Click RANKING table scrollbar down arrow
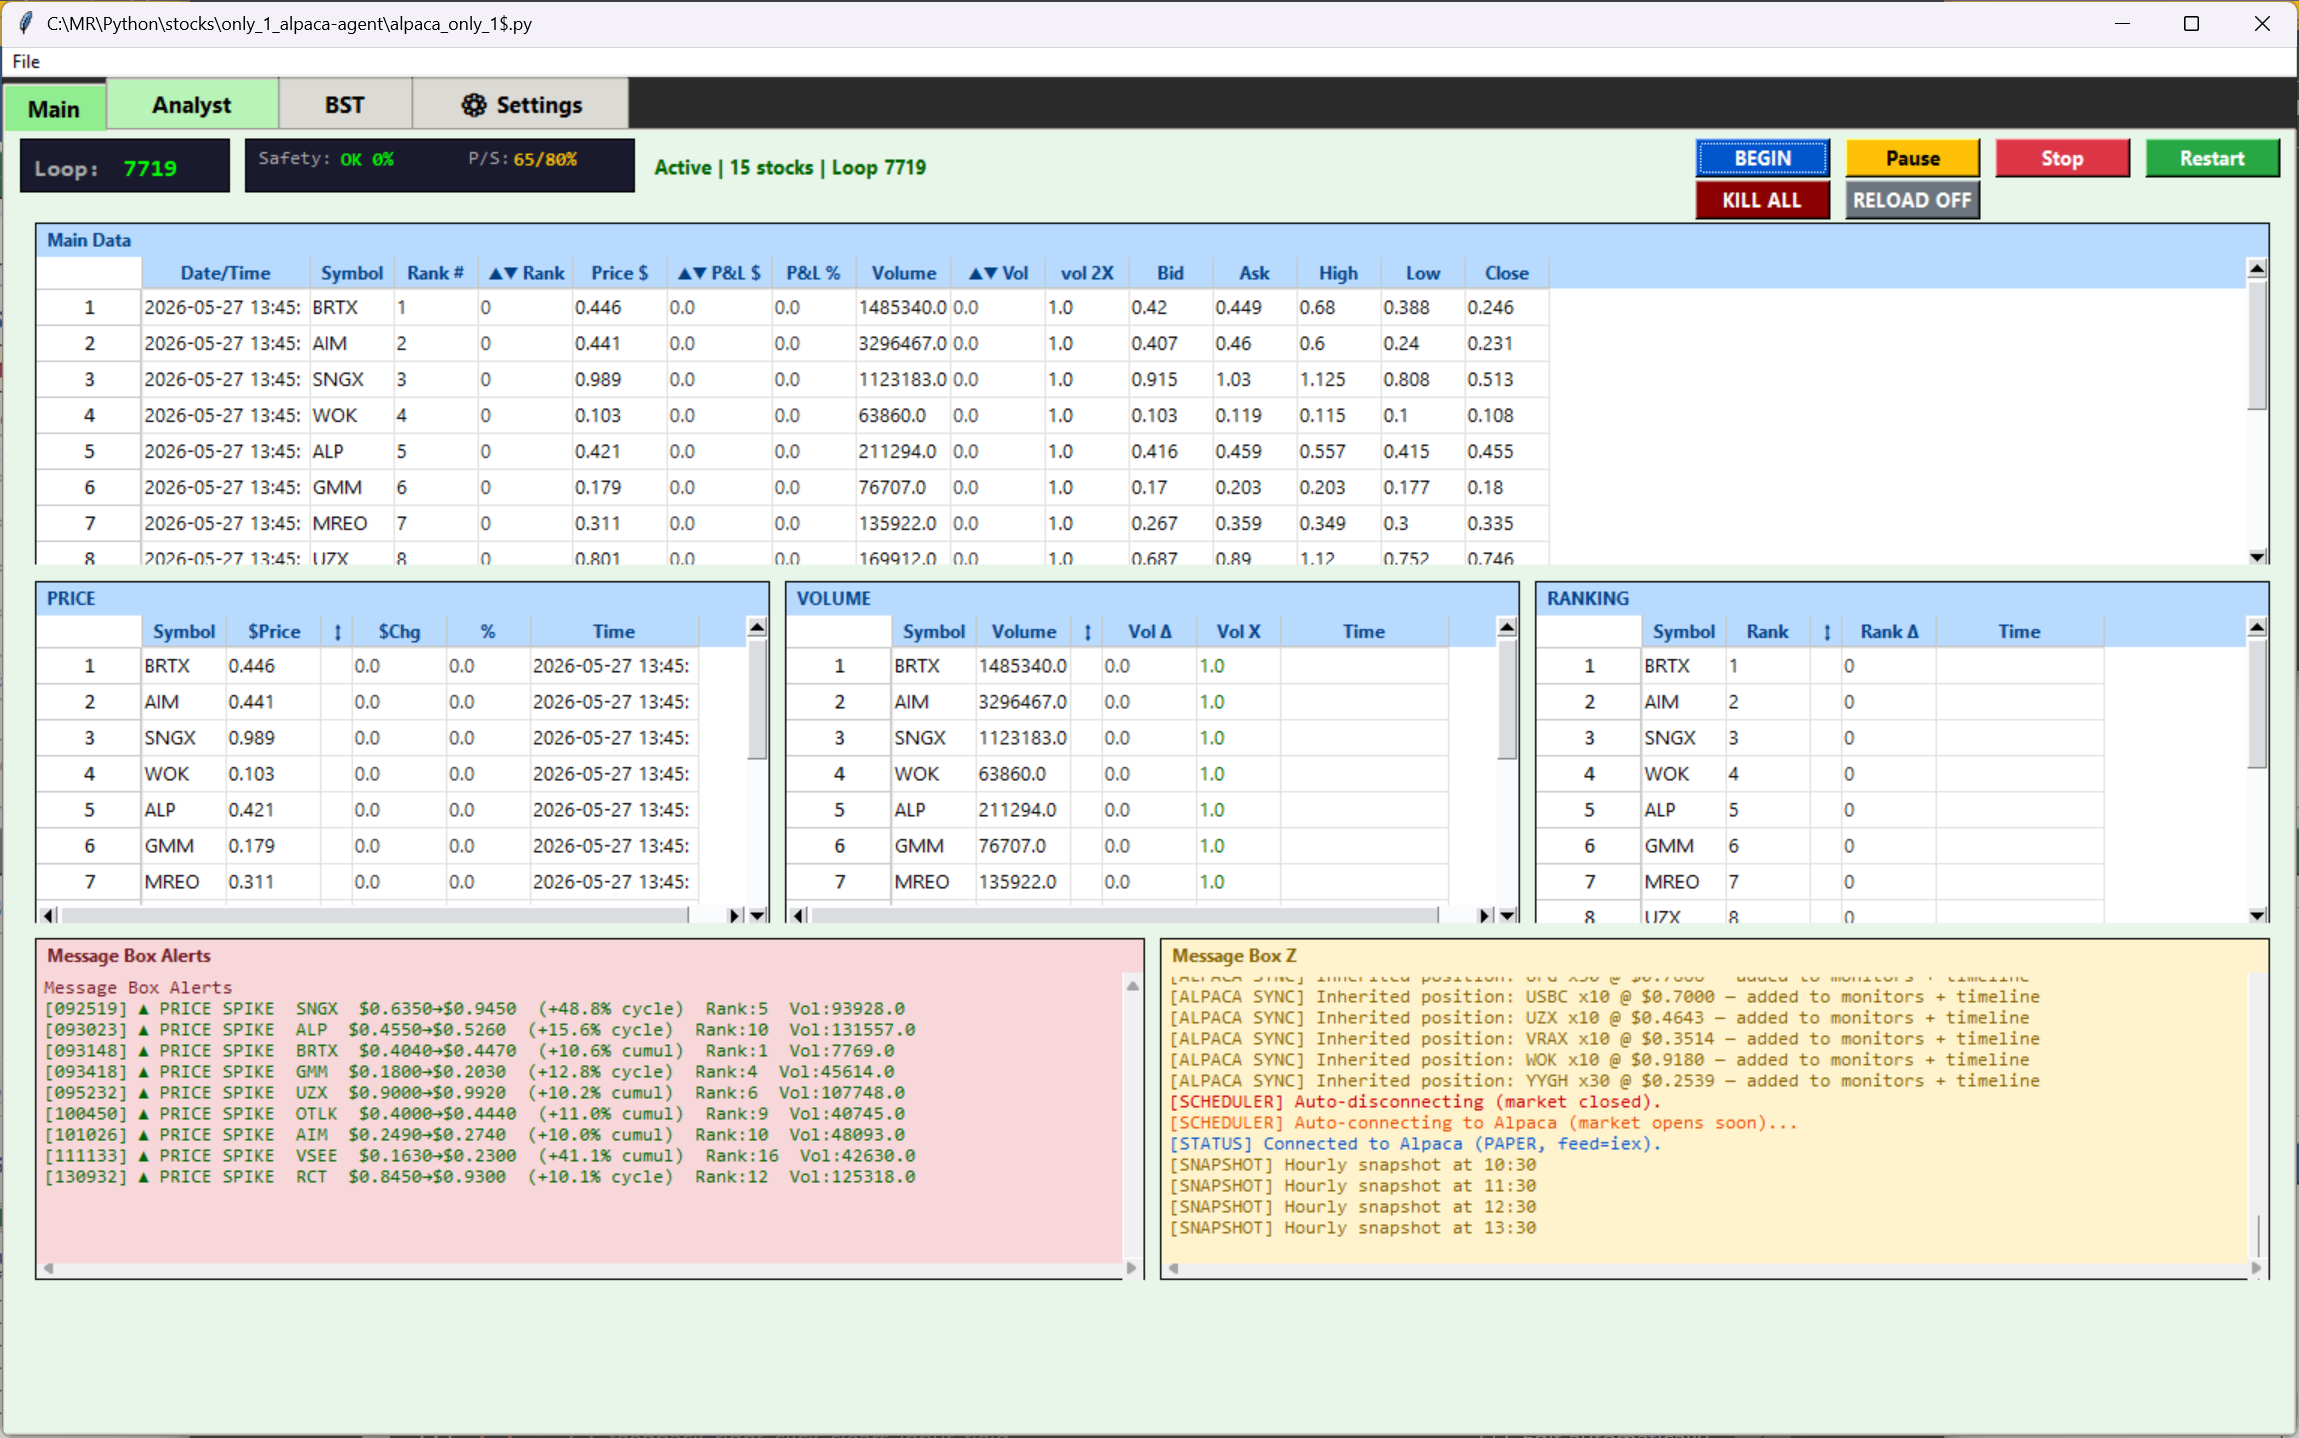 point(2257,915)
